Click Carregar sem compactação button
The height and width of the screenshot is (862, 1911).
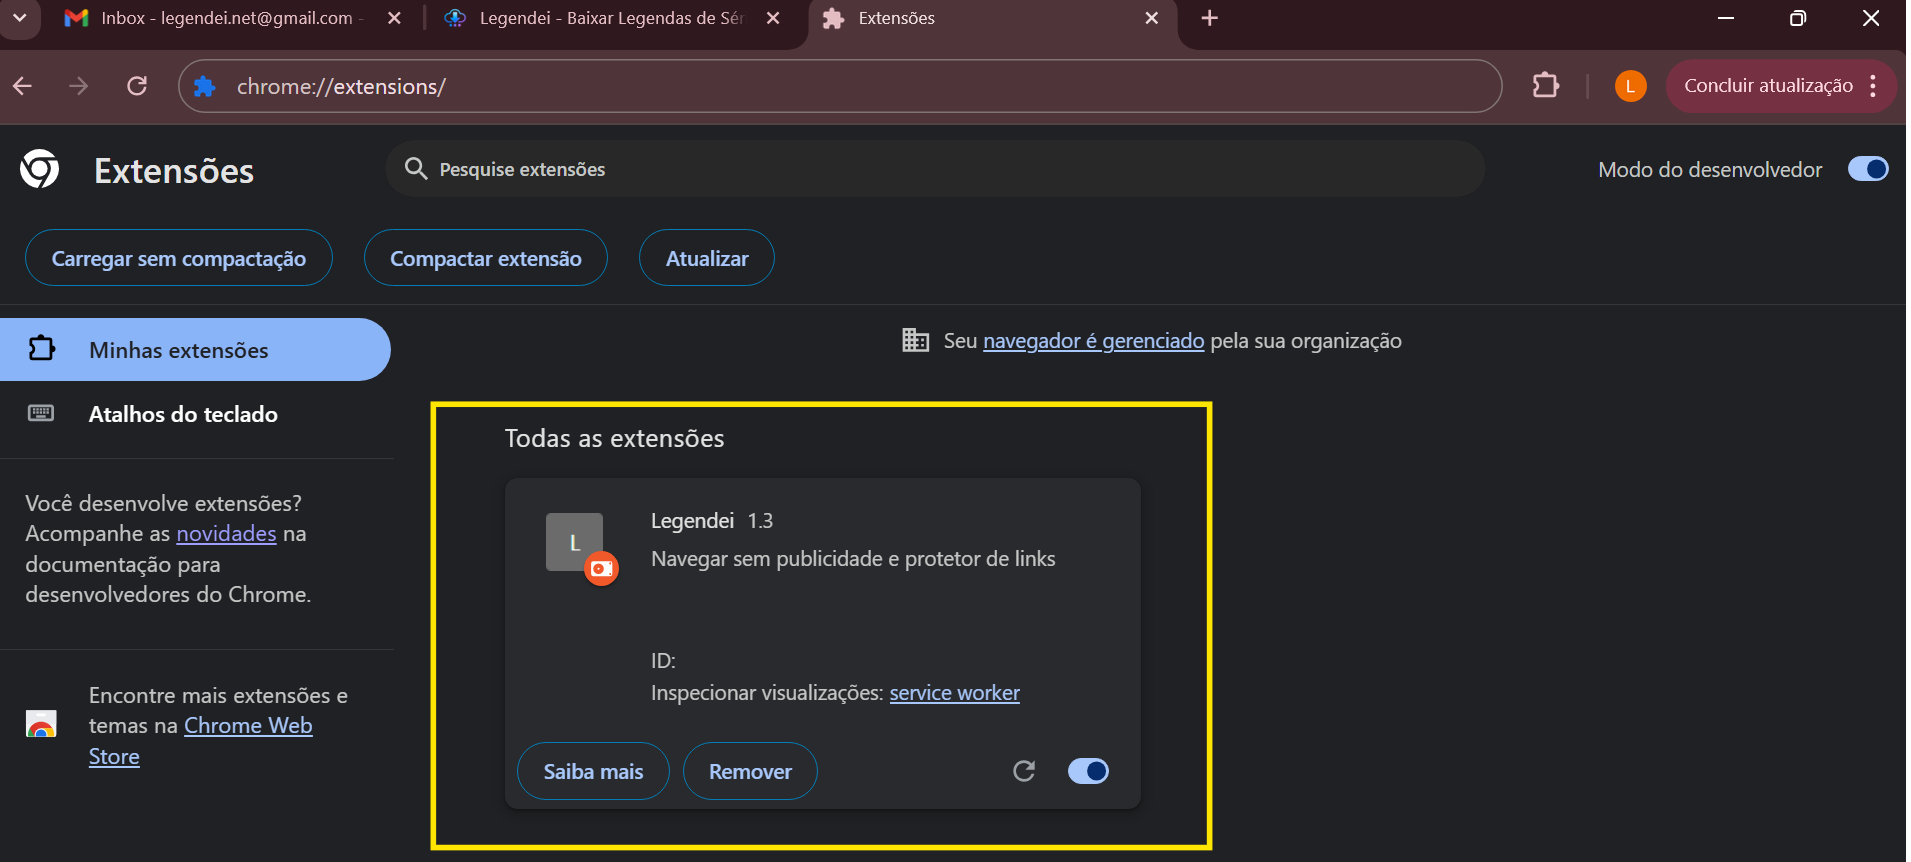click(x=179, y=258)
